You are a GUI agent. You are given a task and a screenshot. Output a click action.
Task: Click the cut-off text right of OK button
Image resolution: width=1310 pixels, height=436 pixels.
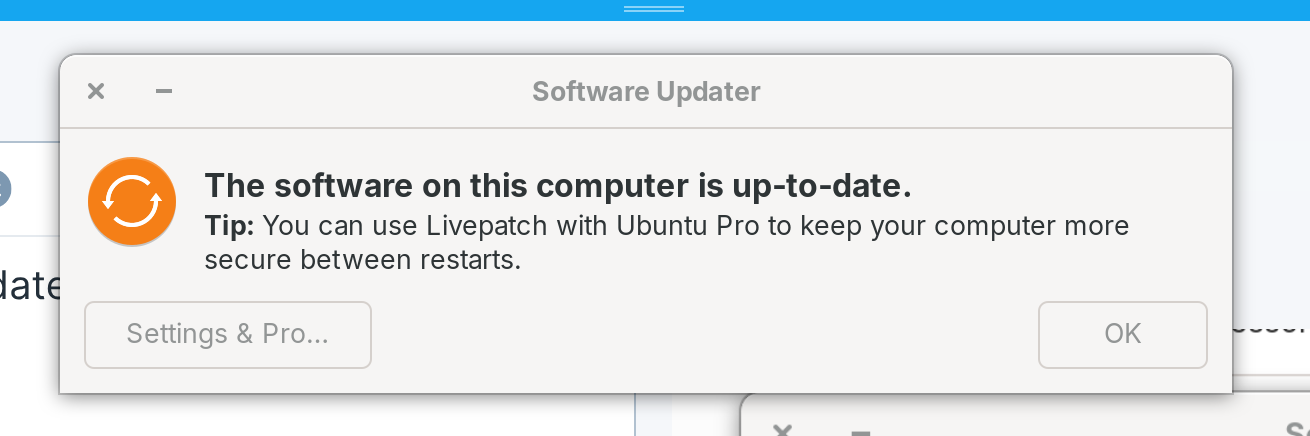coord(1260,326)
